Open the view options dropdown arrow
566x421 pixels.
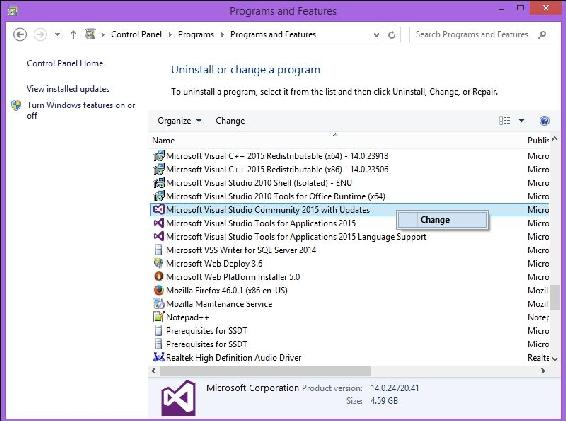521,121
